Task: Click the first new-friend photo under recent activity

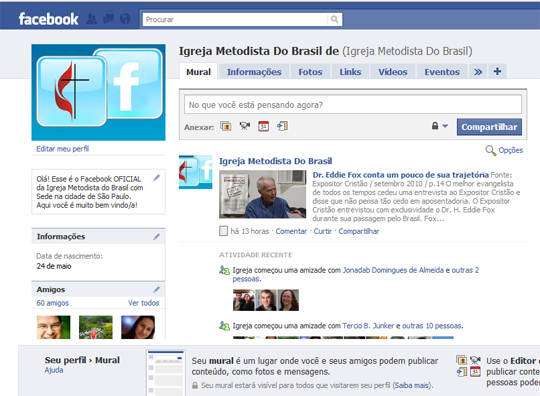Action: (x=243, y=300)
